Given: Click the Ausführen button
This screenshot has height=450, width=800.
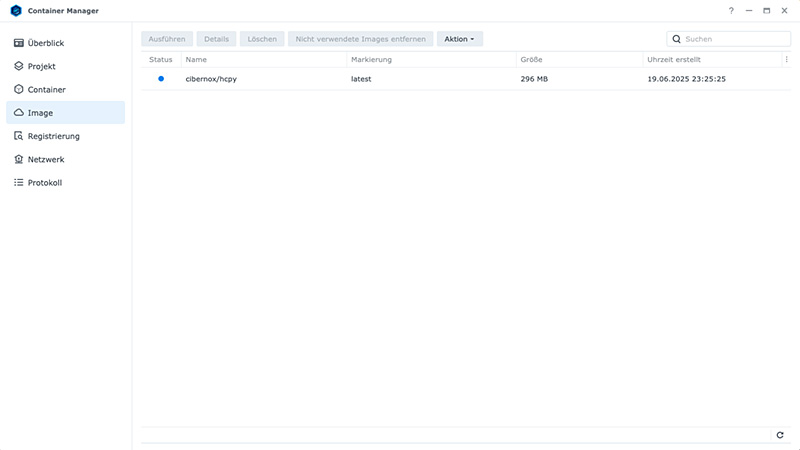Looking at the screenshot, I should coord(166,39).
